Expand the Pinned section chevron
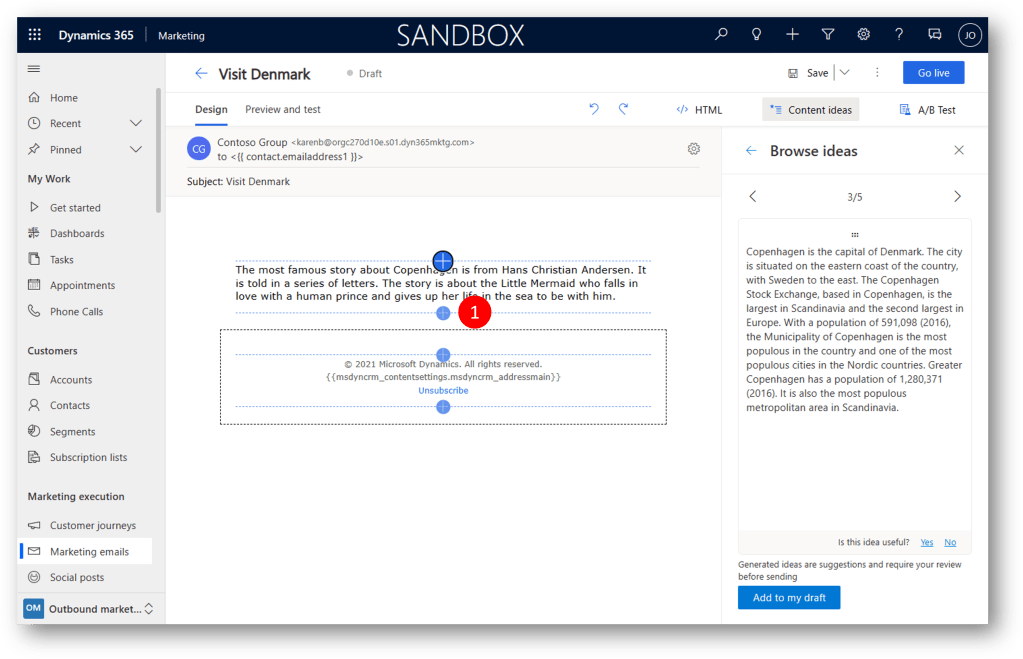The width and height of the screenshot is (1023, 659). pos(136,149)
